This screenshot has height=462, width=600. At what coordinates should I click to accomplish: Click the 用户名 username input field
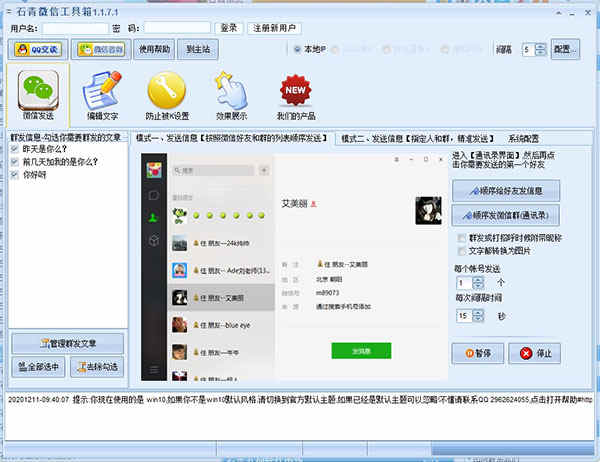68,27
